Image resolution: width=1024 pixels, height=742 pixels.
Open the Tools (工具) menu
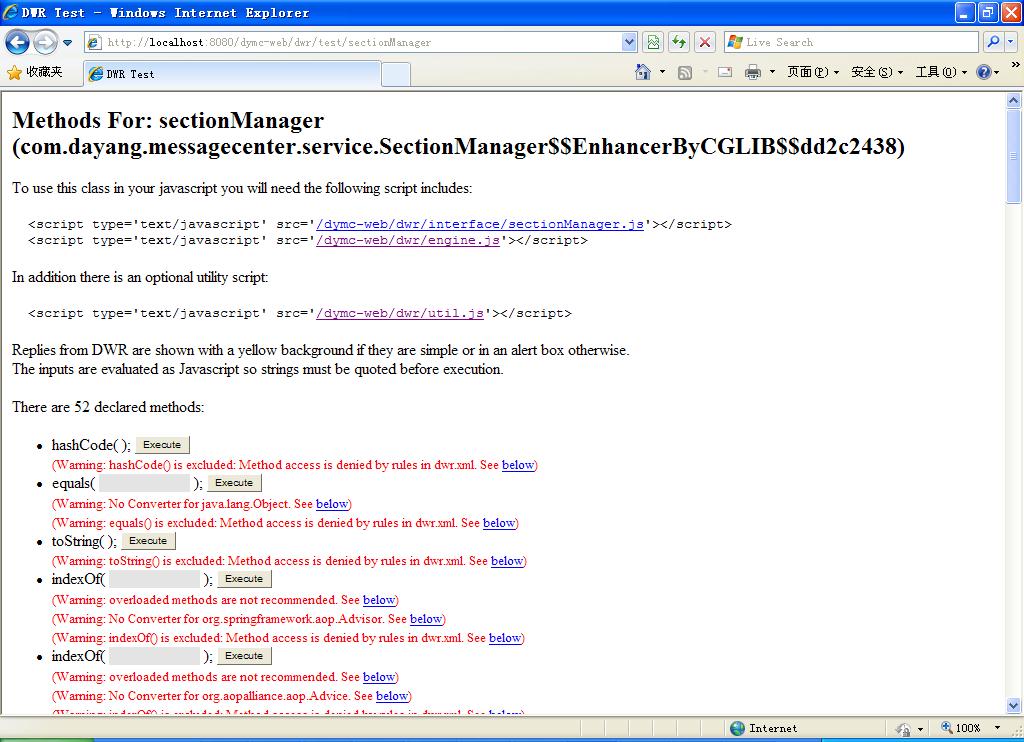(x=941, y=72)
